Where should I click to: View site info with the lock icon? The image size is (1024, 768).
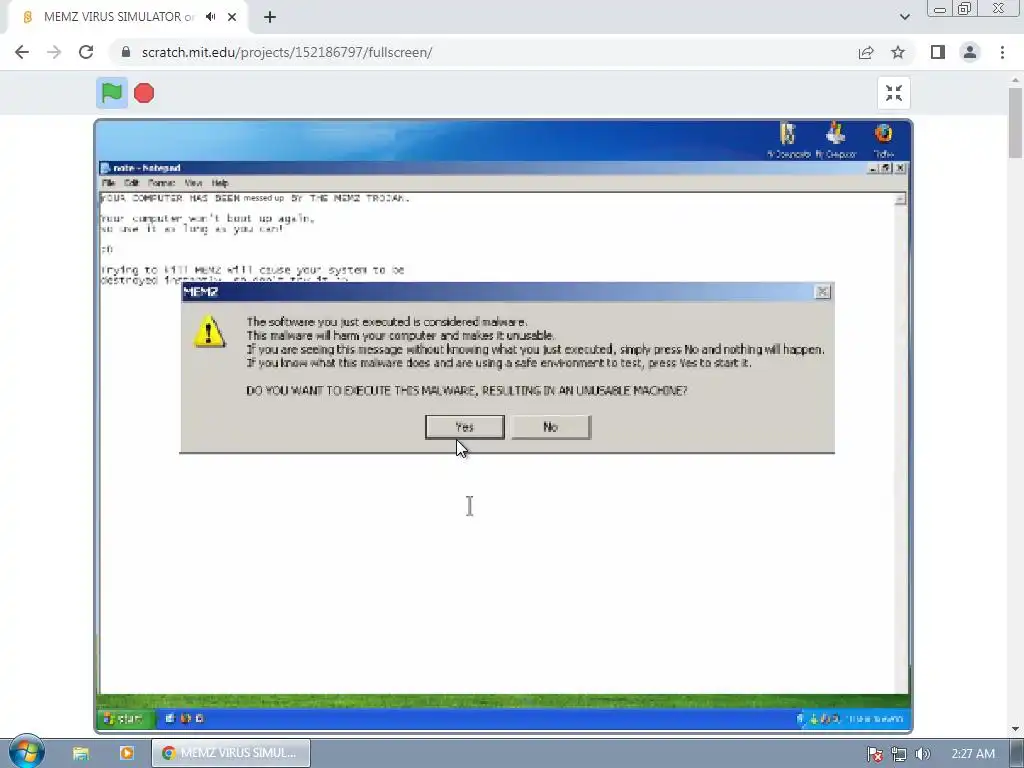pos(126,52)
